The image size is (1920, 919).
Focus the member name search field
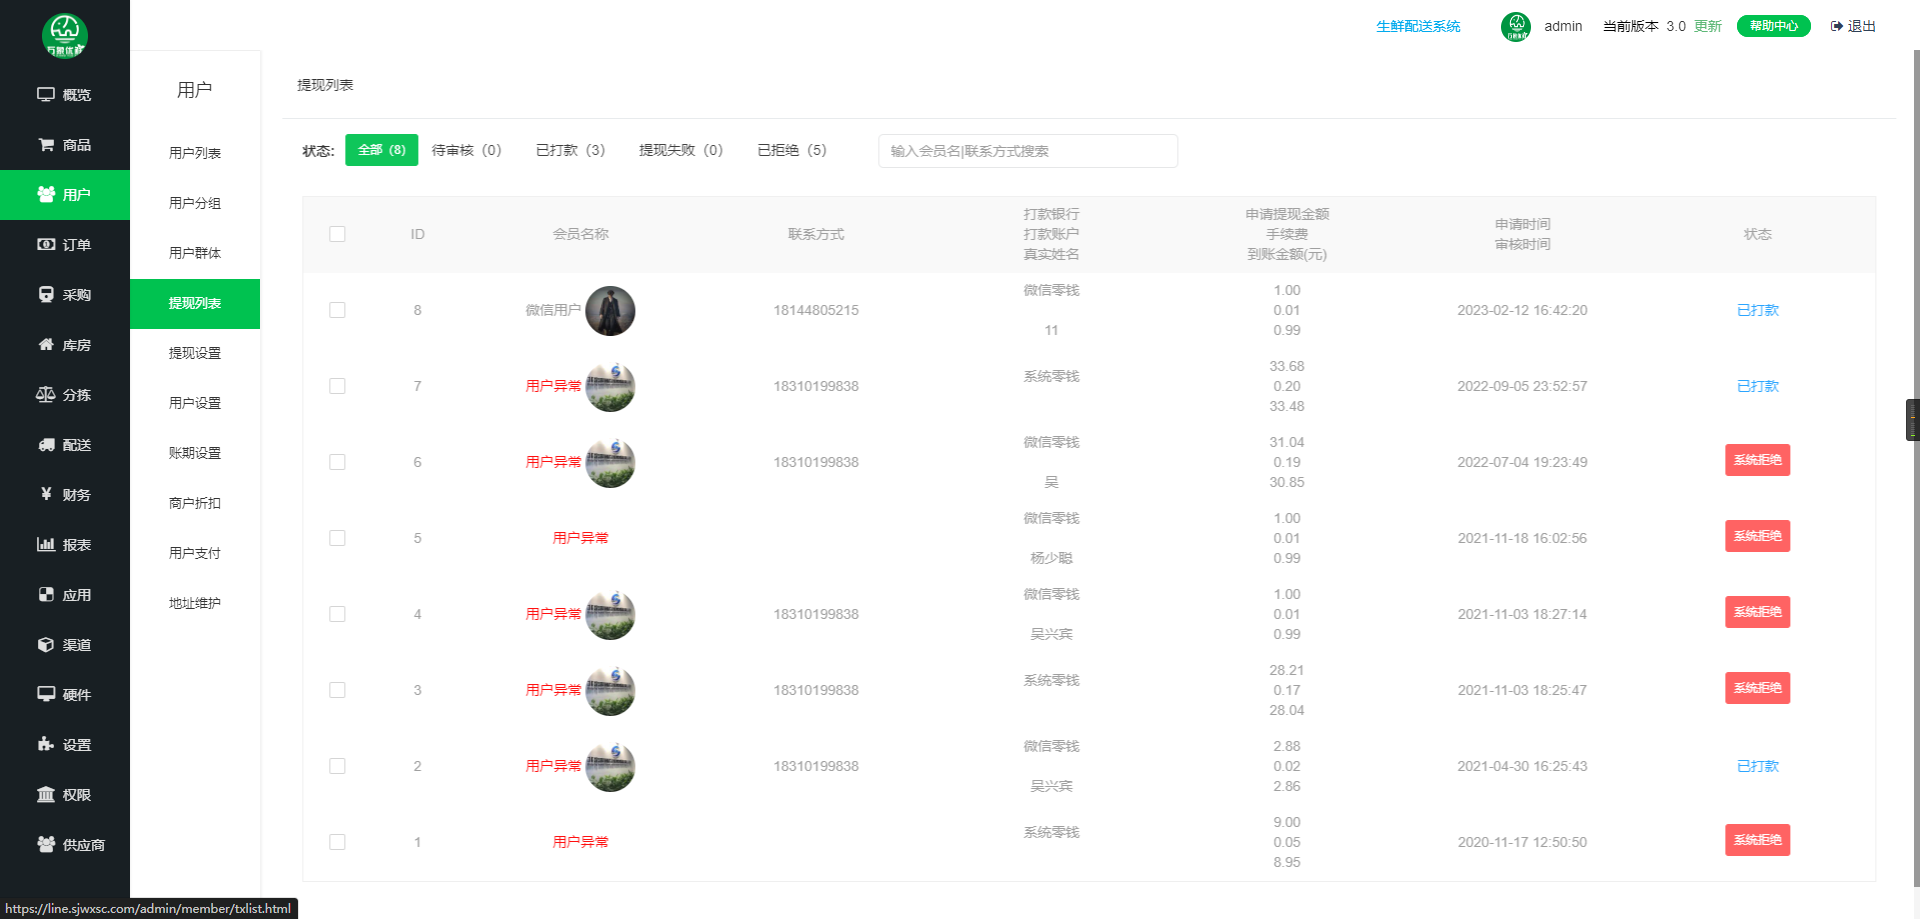tap(1027, 151)
